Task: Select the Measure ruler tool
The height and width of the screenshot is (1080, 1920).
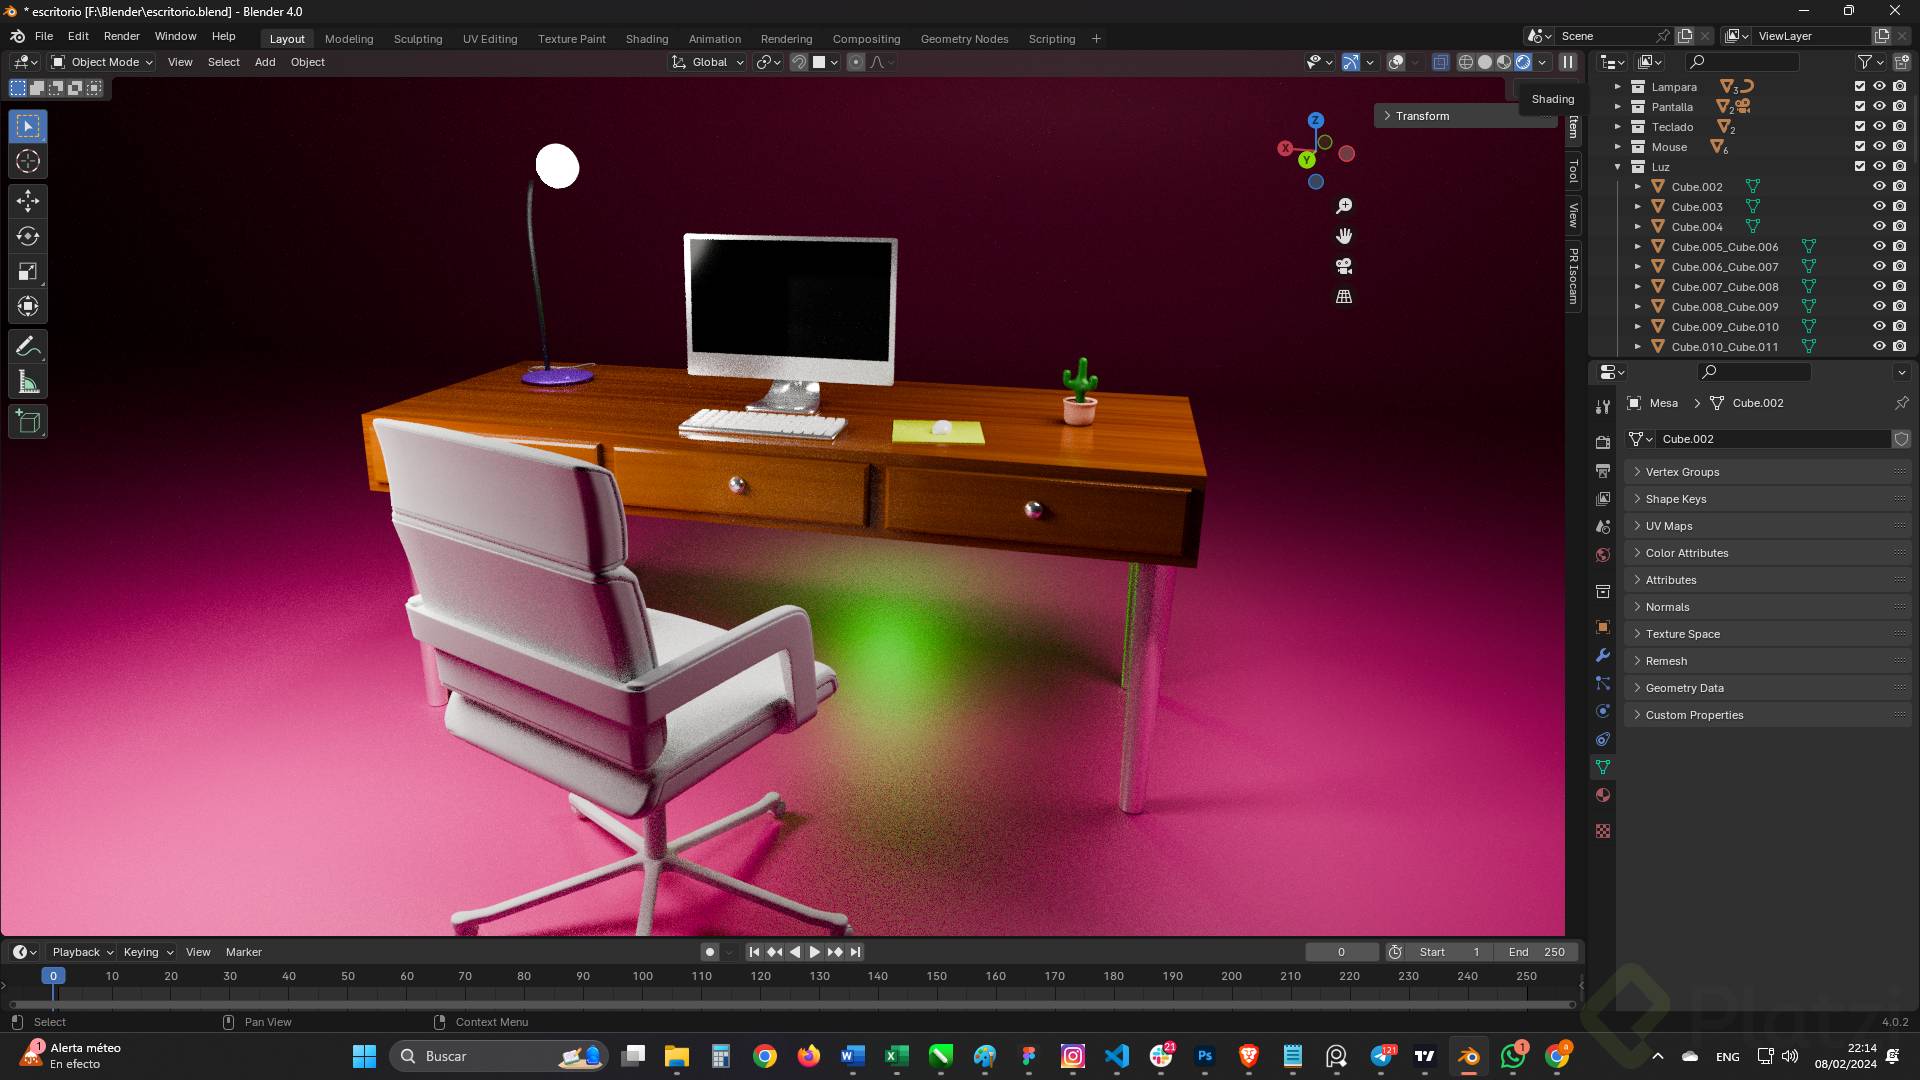Action: (28, 382)
